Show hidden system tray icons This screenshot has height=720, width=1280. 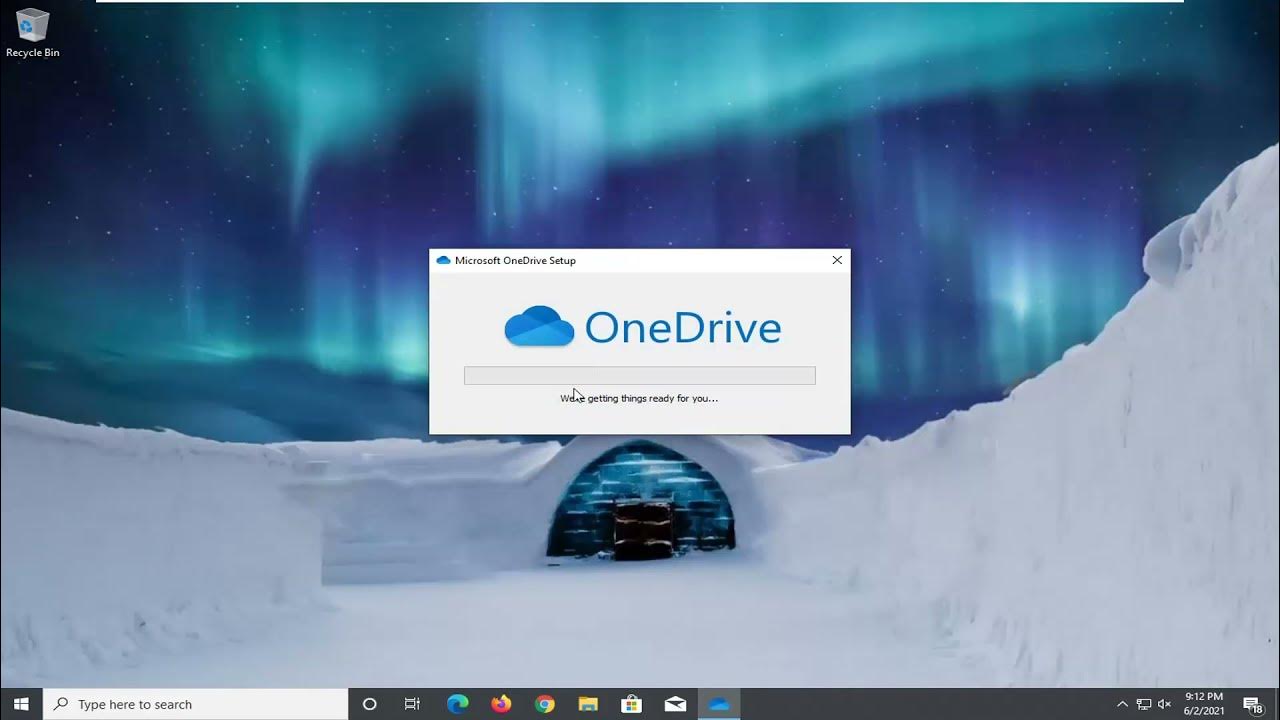point(1122,704)
